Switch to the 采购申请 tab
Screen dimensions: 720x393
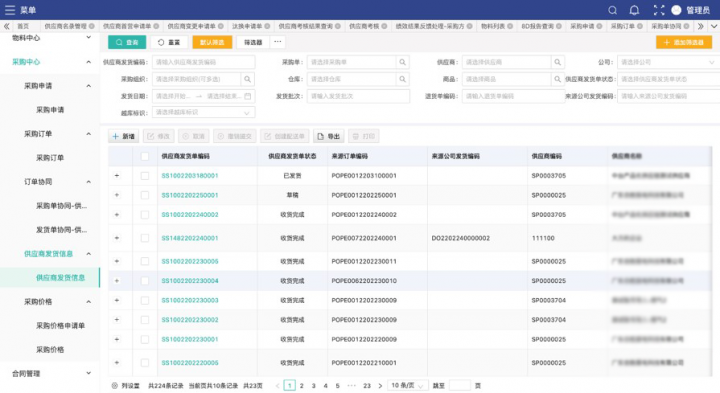click(x=582, y=26)
